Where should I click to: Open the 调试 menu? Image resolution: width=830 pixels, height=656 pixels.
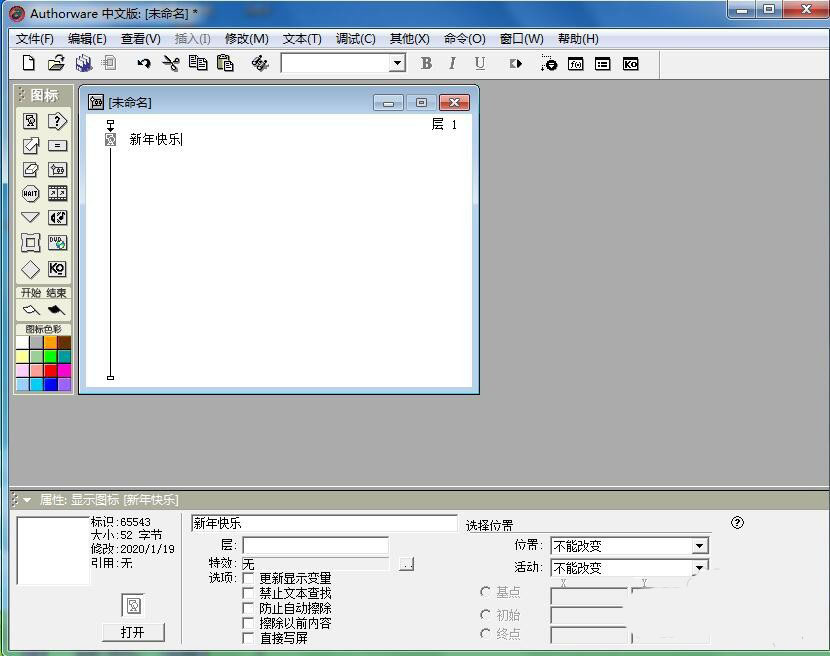[353, 38]
